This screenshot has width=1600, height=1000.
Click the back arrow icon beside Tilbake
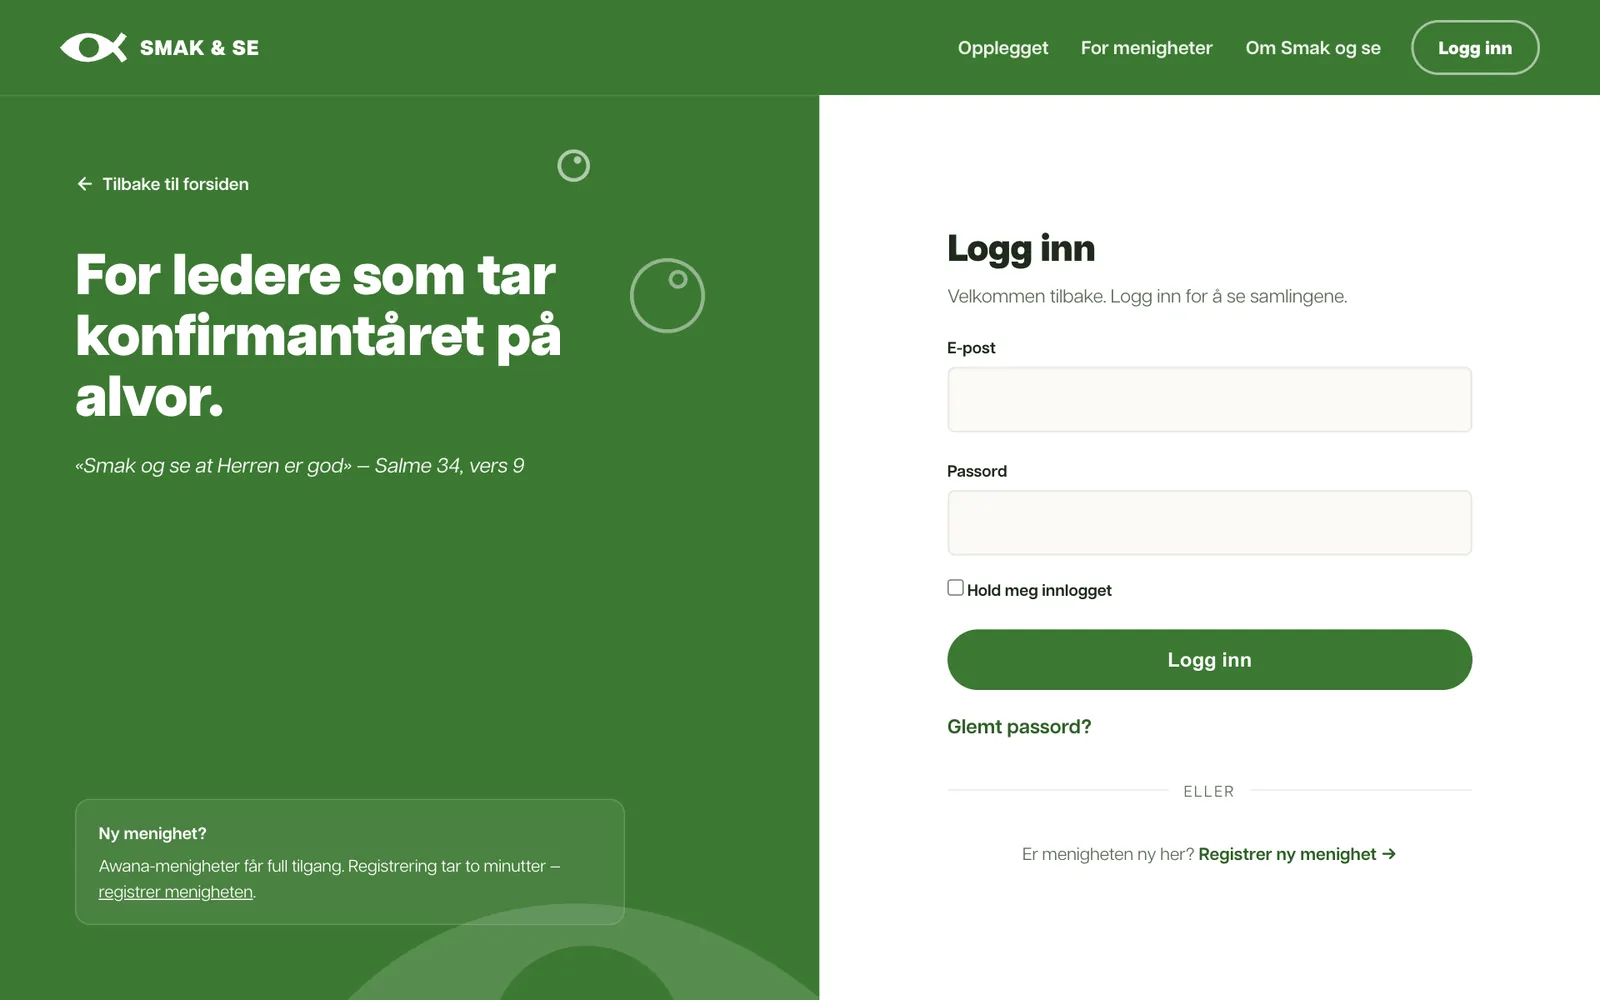(85, 184)
